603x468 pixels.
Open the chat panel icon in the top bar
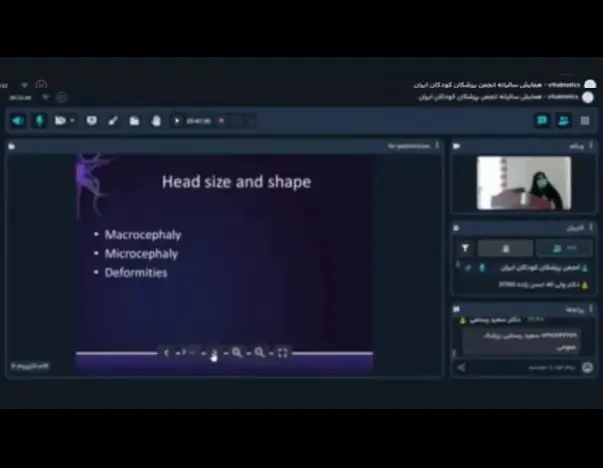542,120
